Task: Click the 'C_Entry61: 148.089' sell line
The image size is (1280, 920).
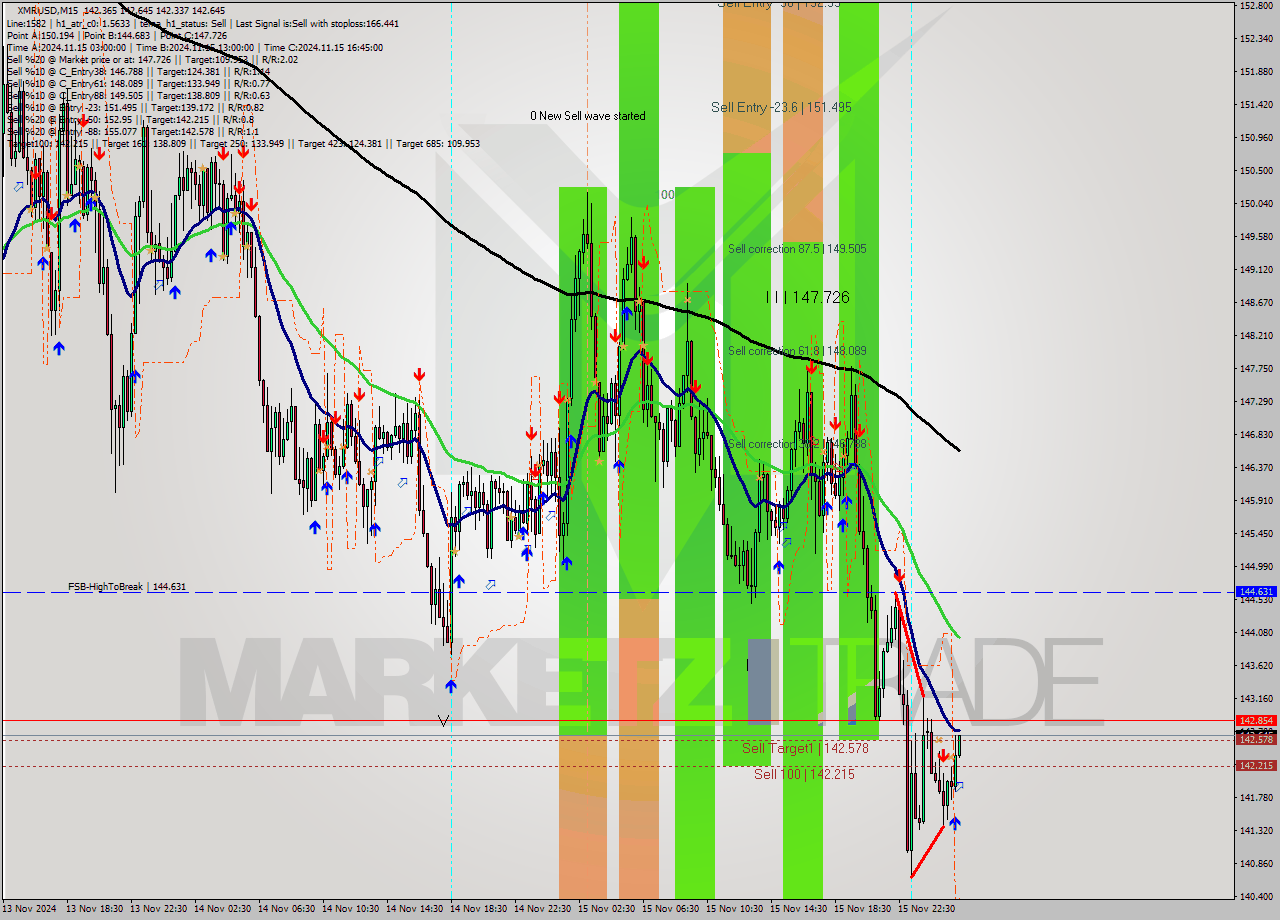Action: coord(140,83)
